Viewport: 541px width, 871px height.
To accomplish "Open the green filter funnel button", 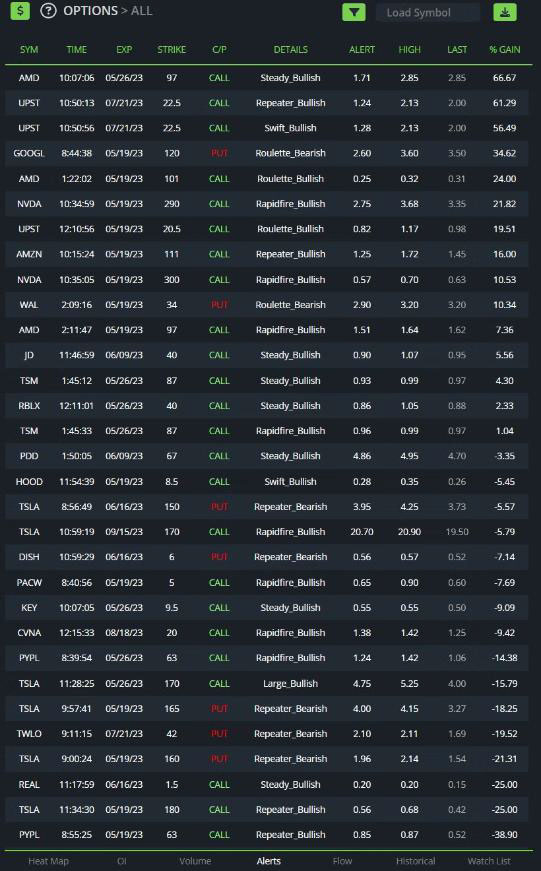I will pos(354,12).
